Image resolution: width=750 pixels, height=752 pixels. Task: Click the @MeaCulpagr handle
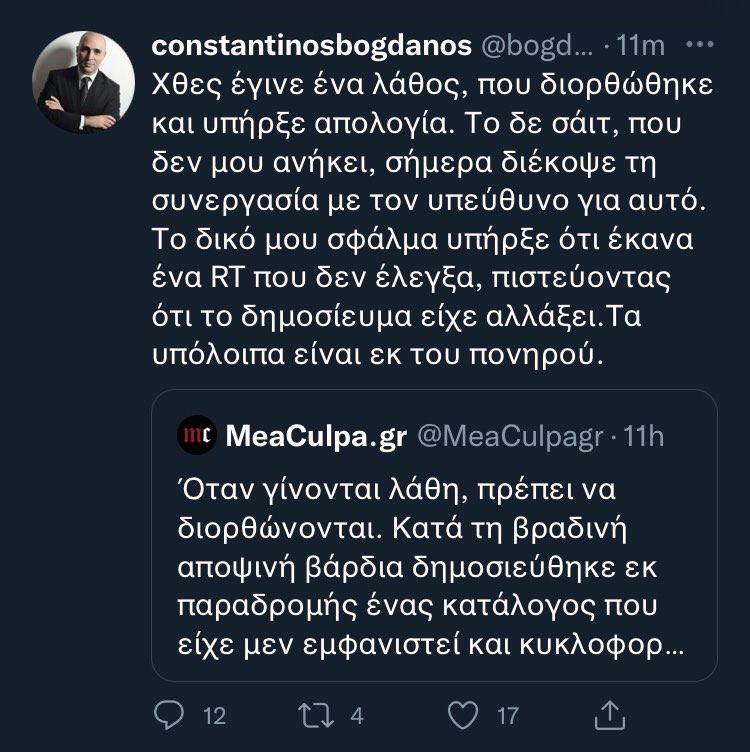point(508,435)
